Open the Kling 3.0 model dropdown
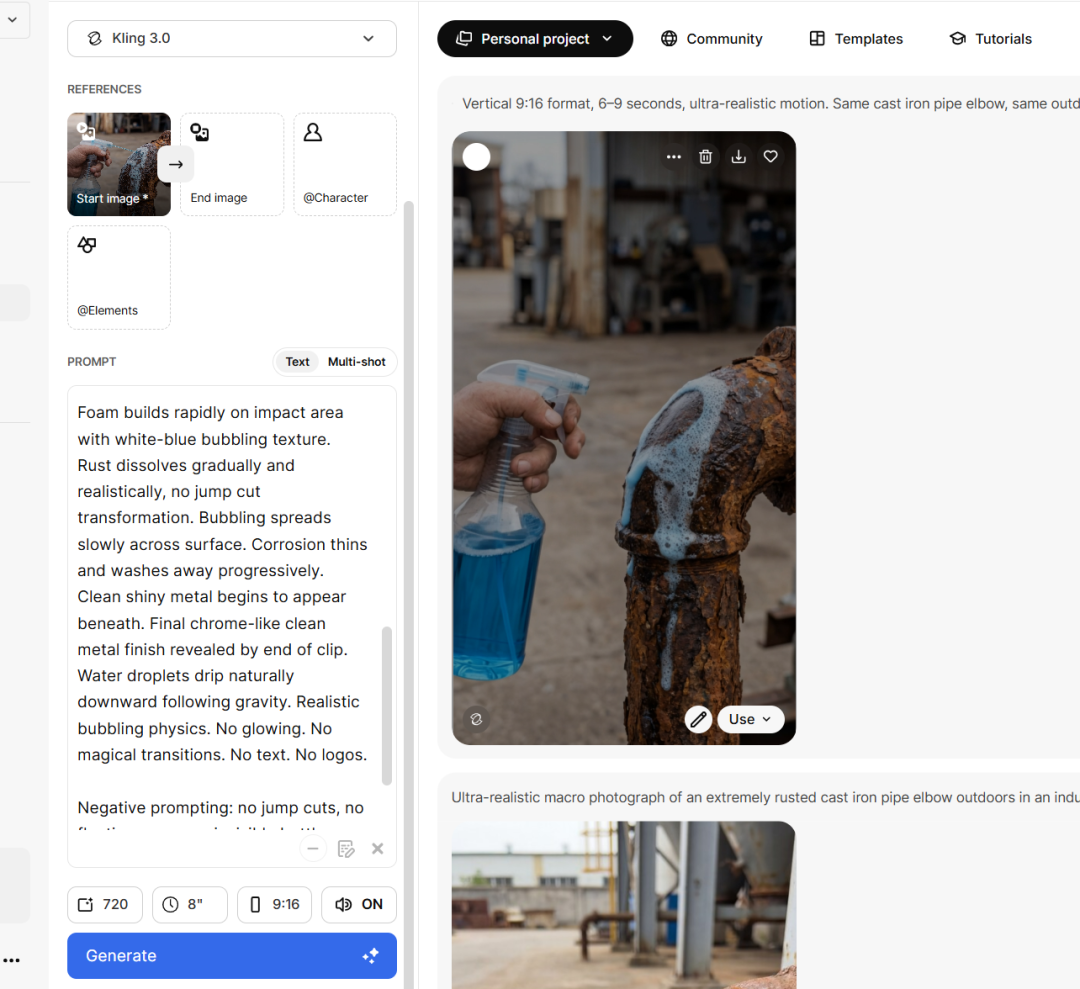 click(232, 38)
